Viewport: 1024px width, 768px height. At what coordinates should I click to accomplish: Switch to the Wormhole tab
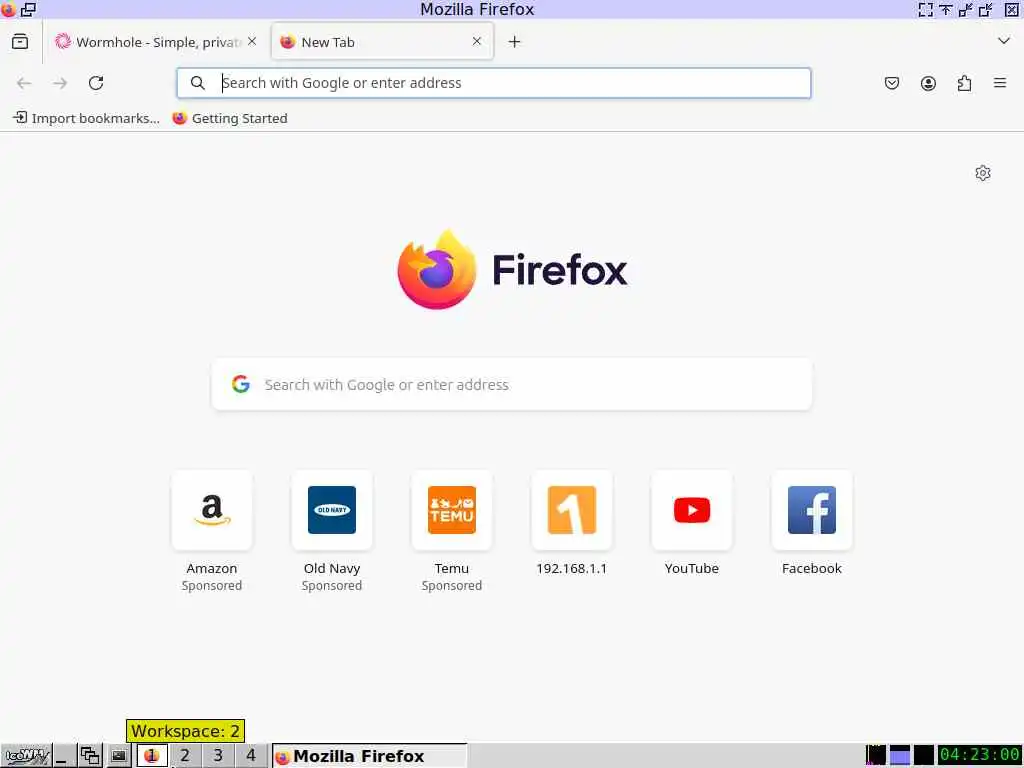pos(156,42)
